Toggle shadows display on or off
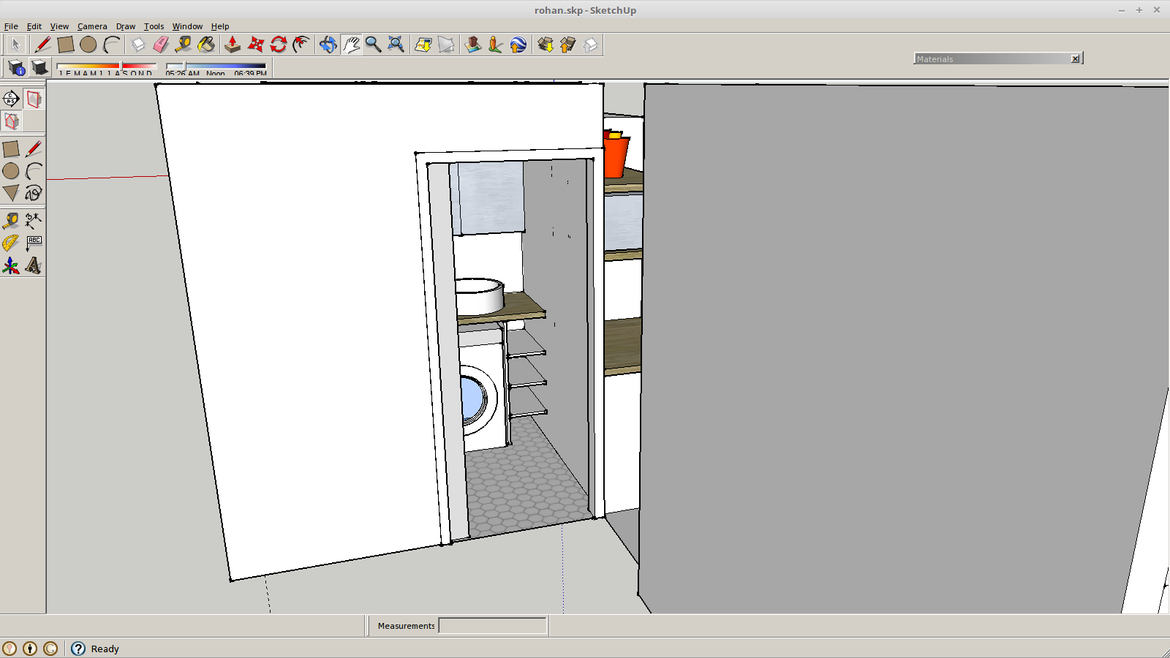This screenshot has width=1170, height=658. [x=38, y=67]
